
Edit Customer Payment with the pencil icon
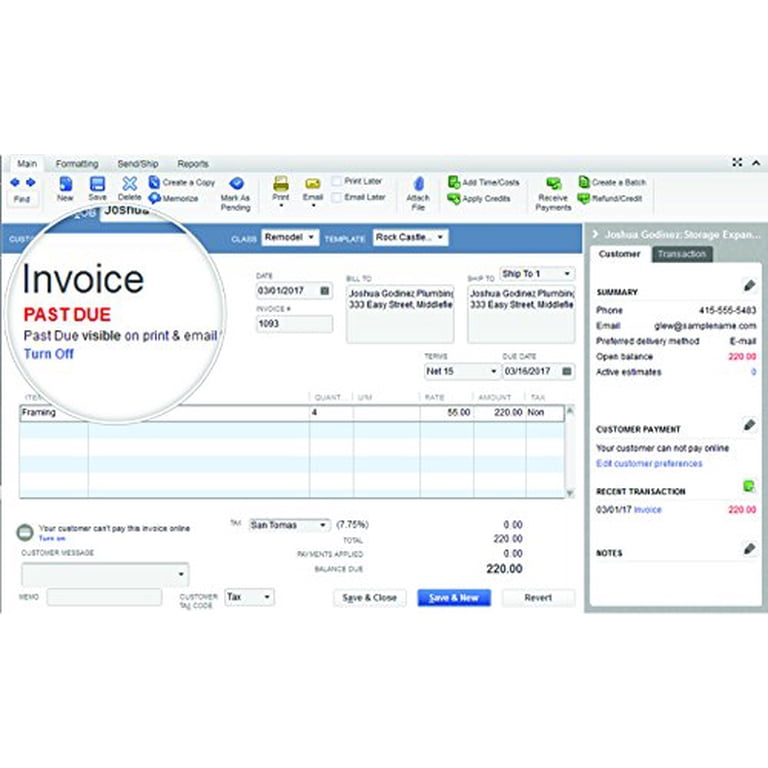749,425
